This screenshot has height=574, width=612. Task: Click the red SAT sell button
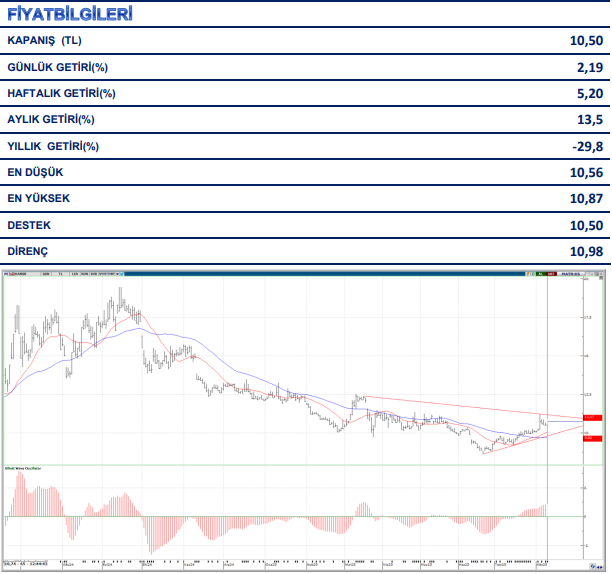[550, 272]
